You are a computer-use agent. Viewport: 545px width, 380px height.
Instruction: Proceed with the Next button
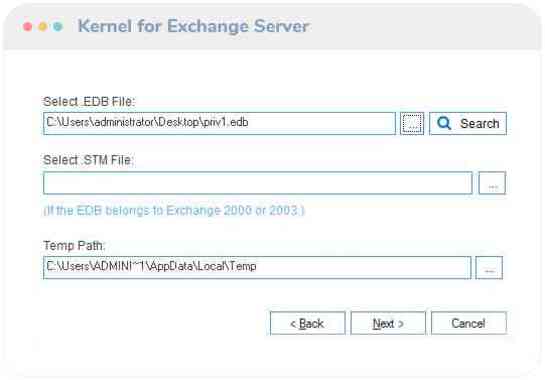[x=388, y=323]
